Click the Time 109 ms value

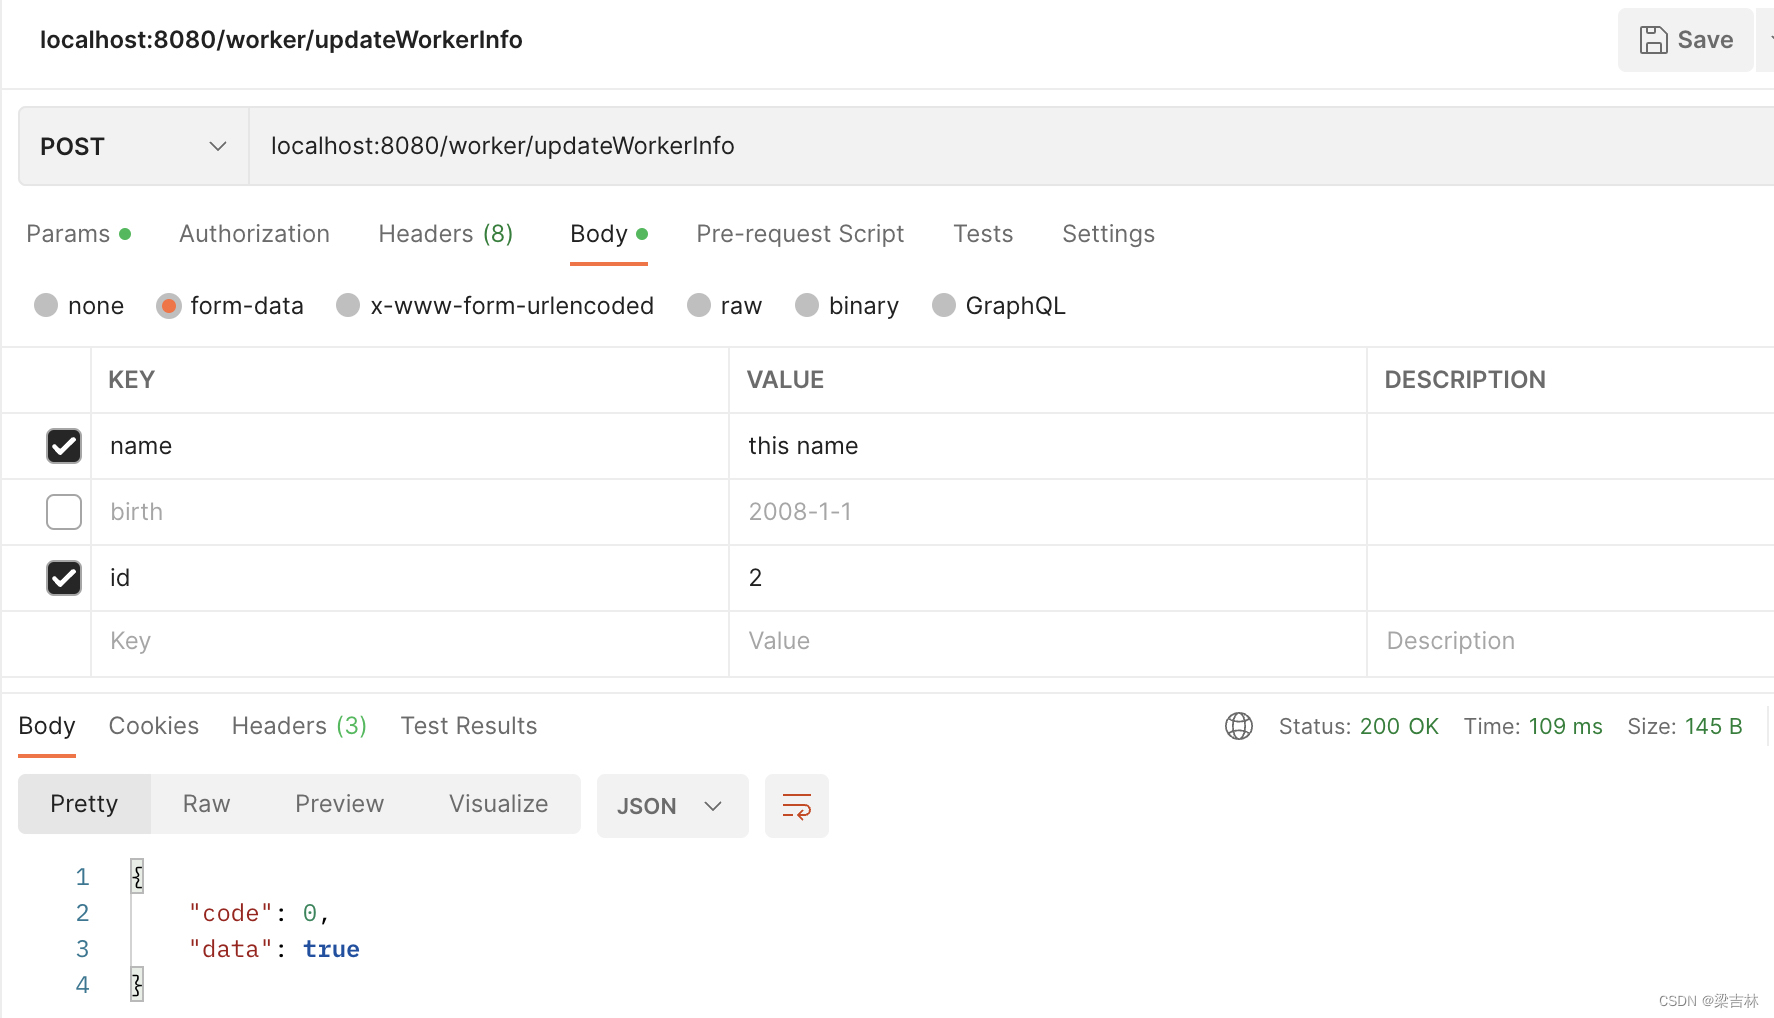coord(1565,727)
